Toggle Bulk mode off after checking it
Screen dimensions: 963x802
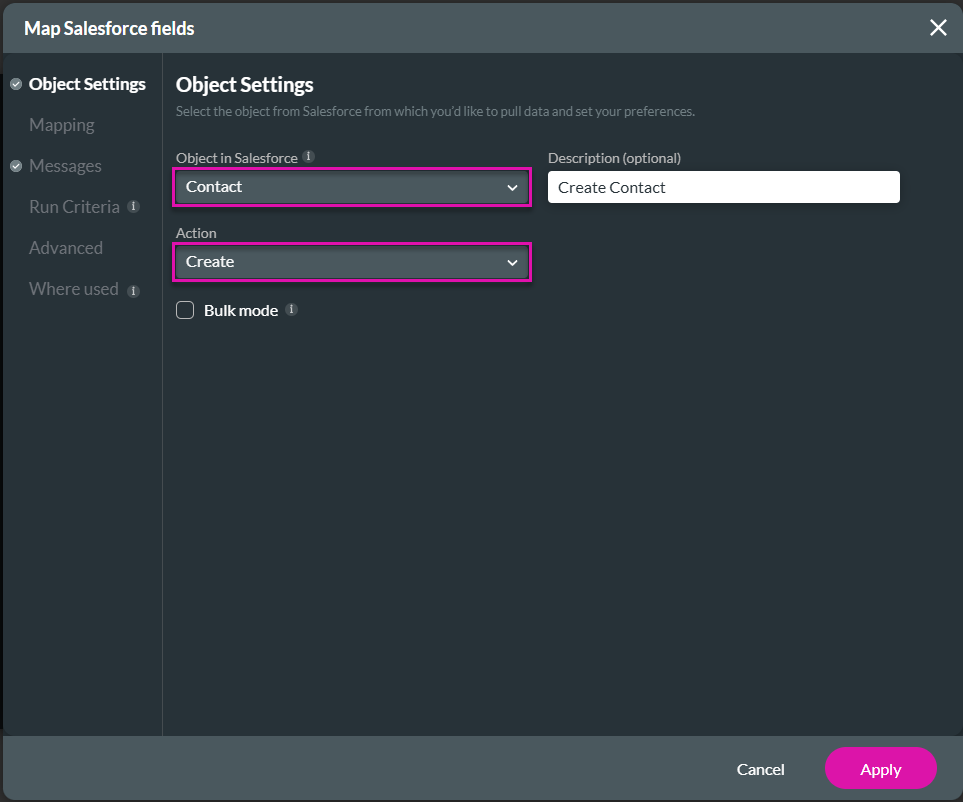185,310
